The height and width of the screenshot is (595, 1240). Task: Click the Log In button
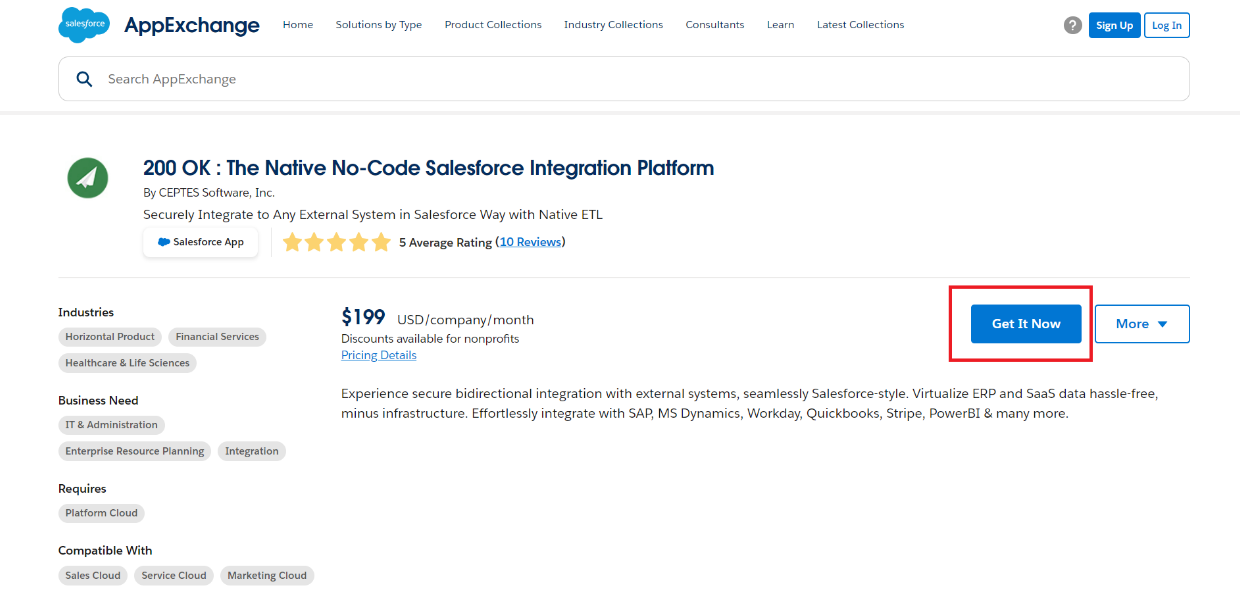pos(1167,25)
